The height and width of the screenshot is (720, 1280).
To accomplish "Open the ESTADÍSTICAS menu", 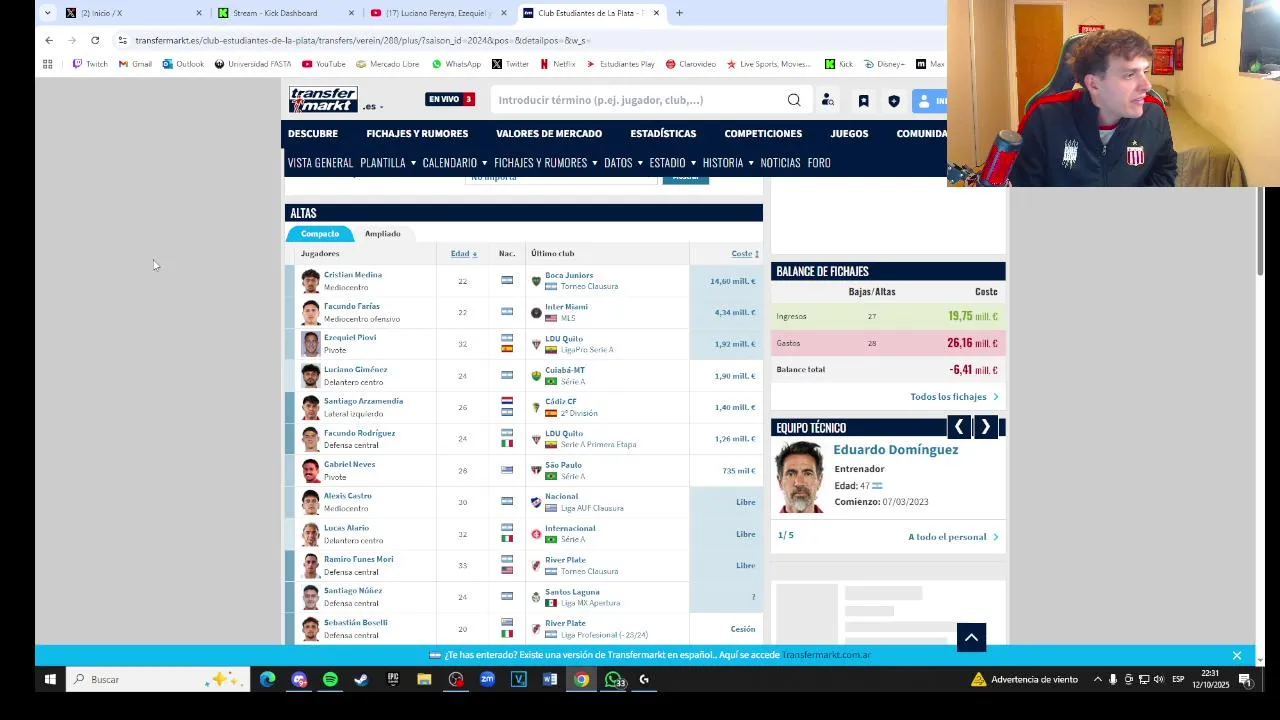I will pyautogui.click(x=663, y=133).
